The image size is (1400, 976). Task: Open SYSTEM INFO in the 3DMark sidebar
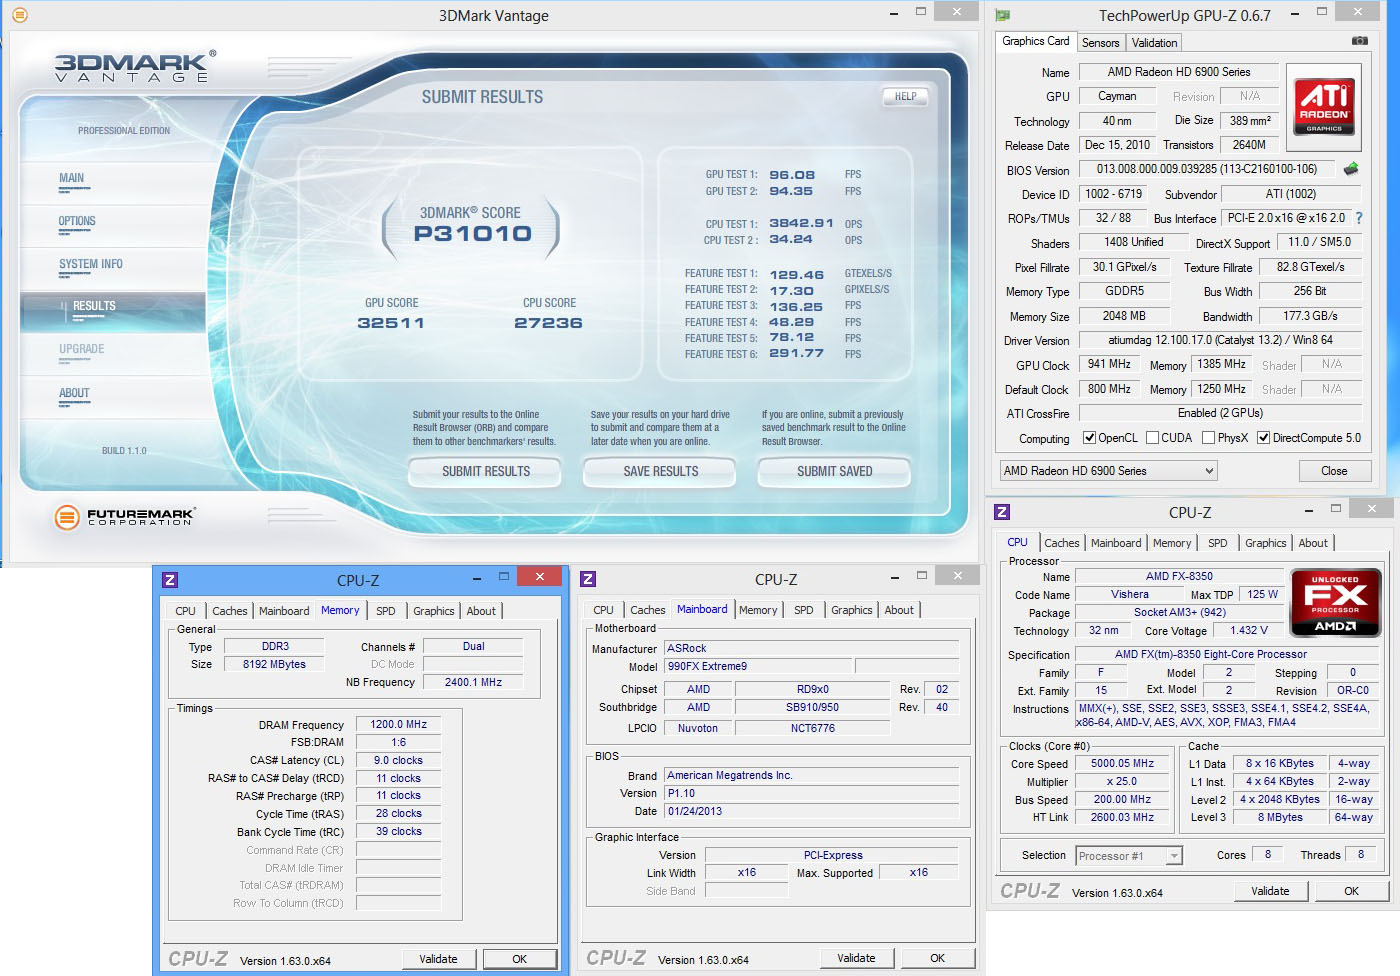(x=91, y=264)
